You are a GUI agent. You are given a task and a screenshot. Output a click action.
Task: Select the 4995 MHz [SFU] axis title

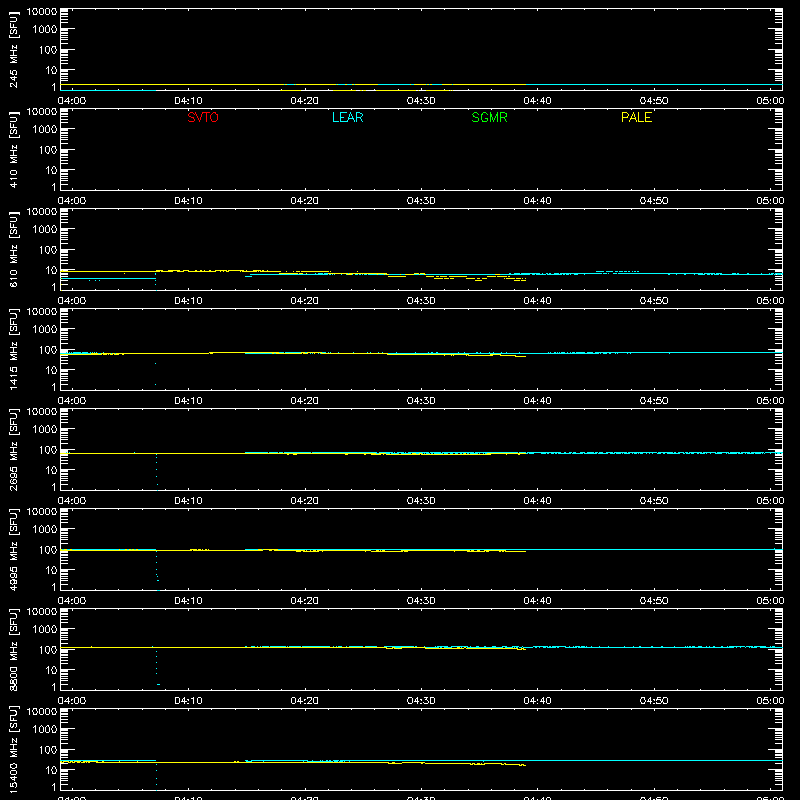[14, 550]
